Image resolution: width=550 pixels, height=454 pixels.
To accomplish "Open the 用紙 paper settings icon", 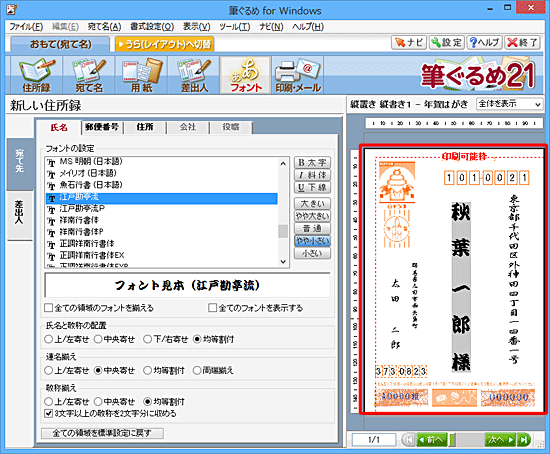I will click(142, 75).
